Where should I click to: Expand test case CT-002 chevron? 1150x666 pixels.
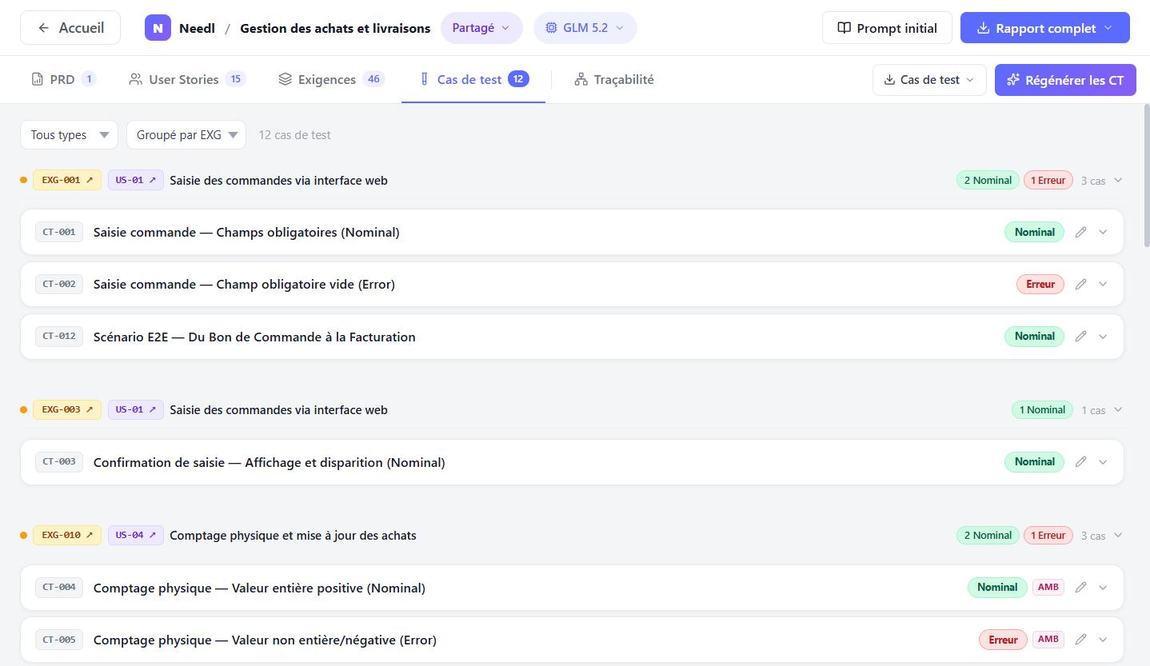(x=1103, y=285)
